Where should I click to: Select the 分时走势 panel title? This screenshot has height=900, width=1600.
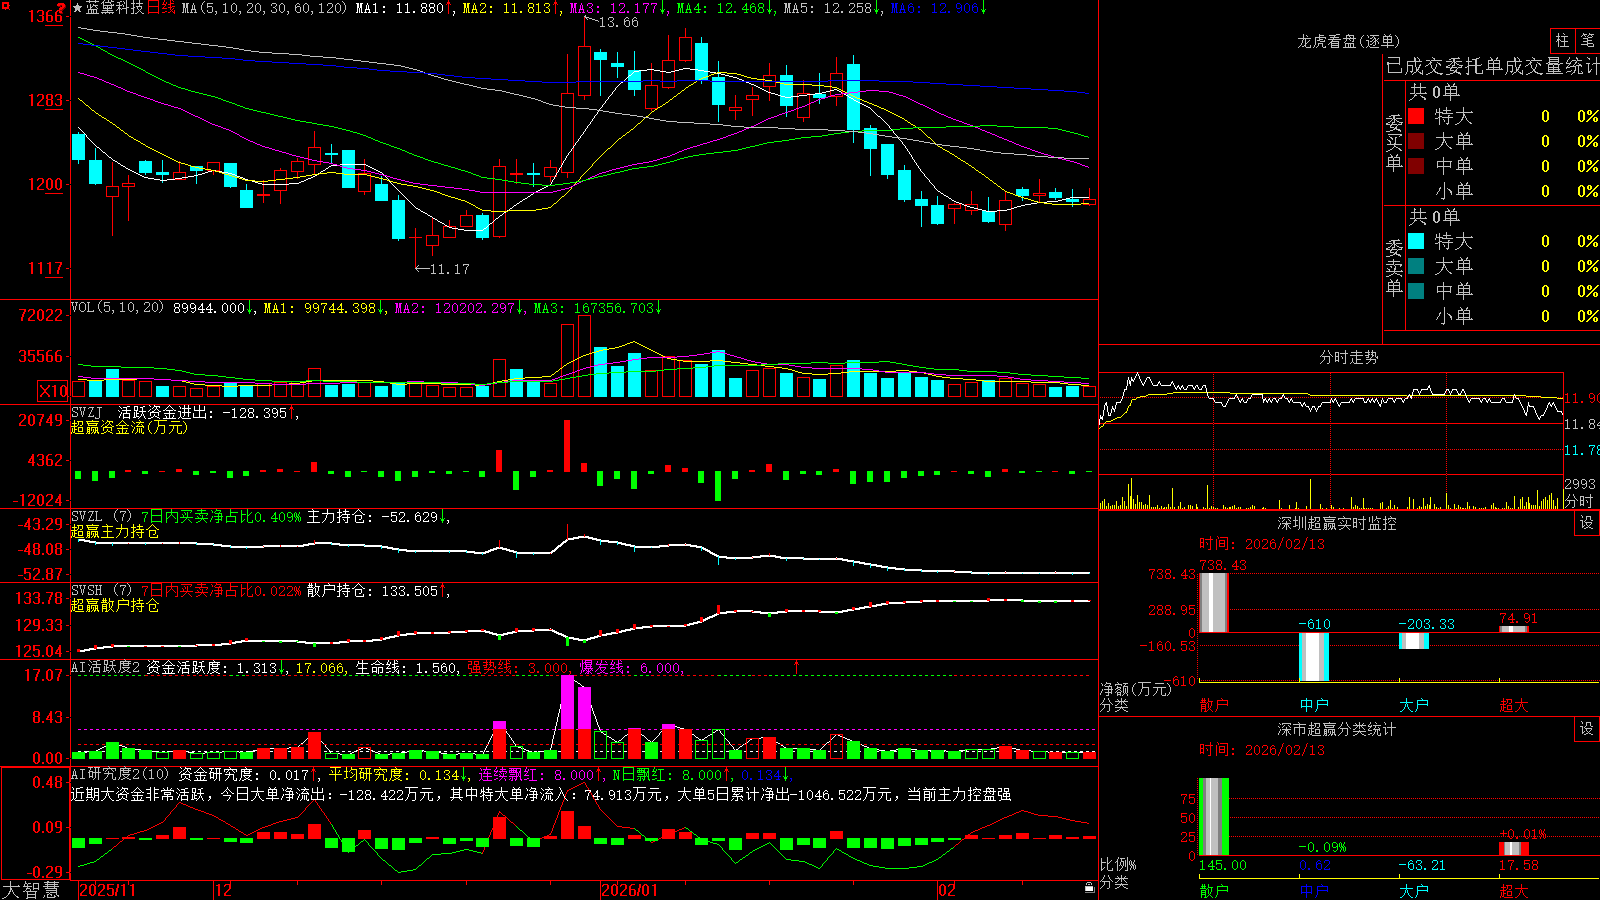click(x=1349, y=357)
